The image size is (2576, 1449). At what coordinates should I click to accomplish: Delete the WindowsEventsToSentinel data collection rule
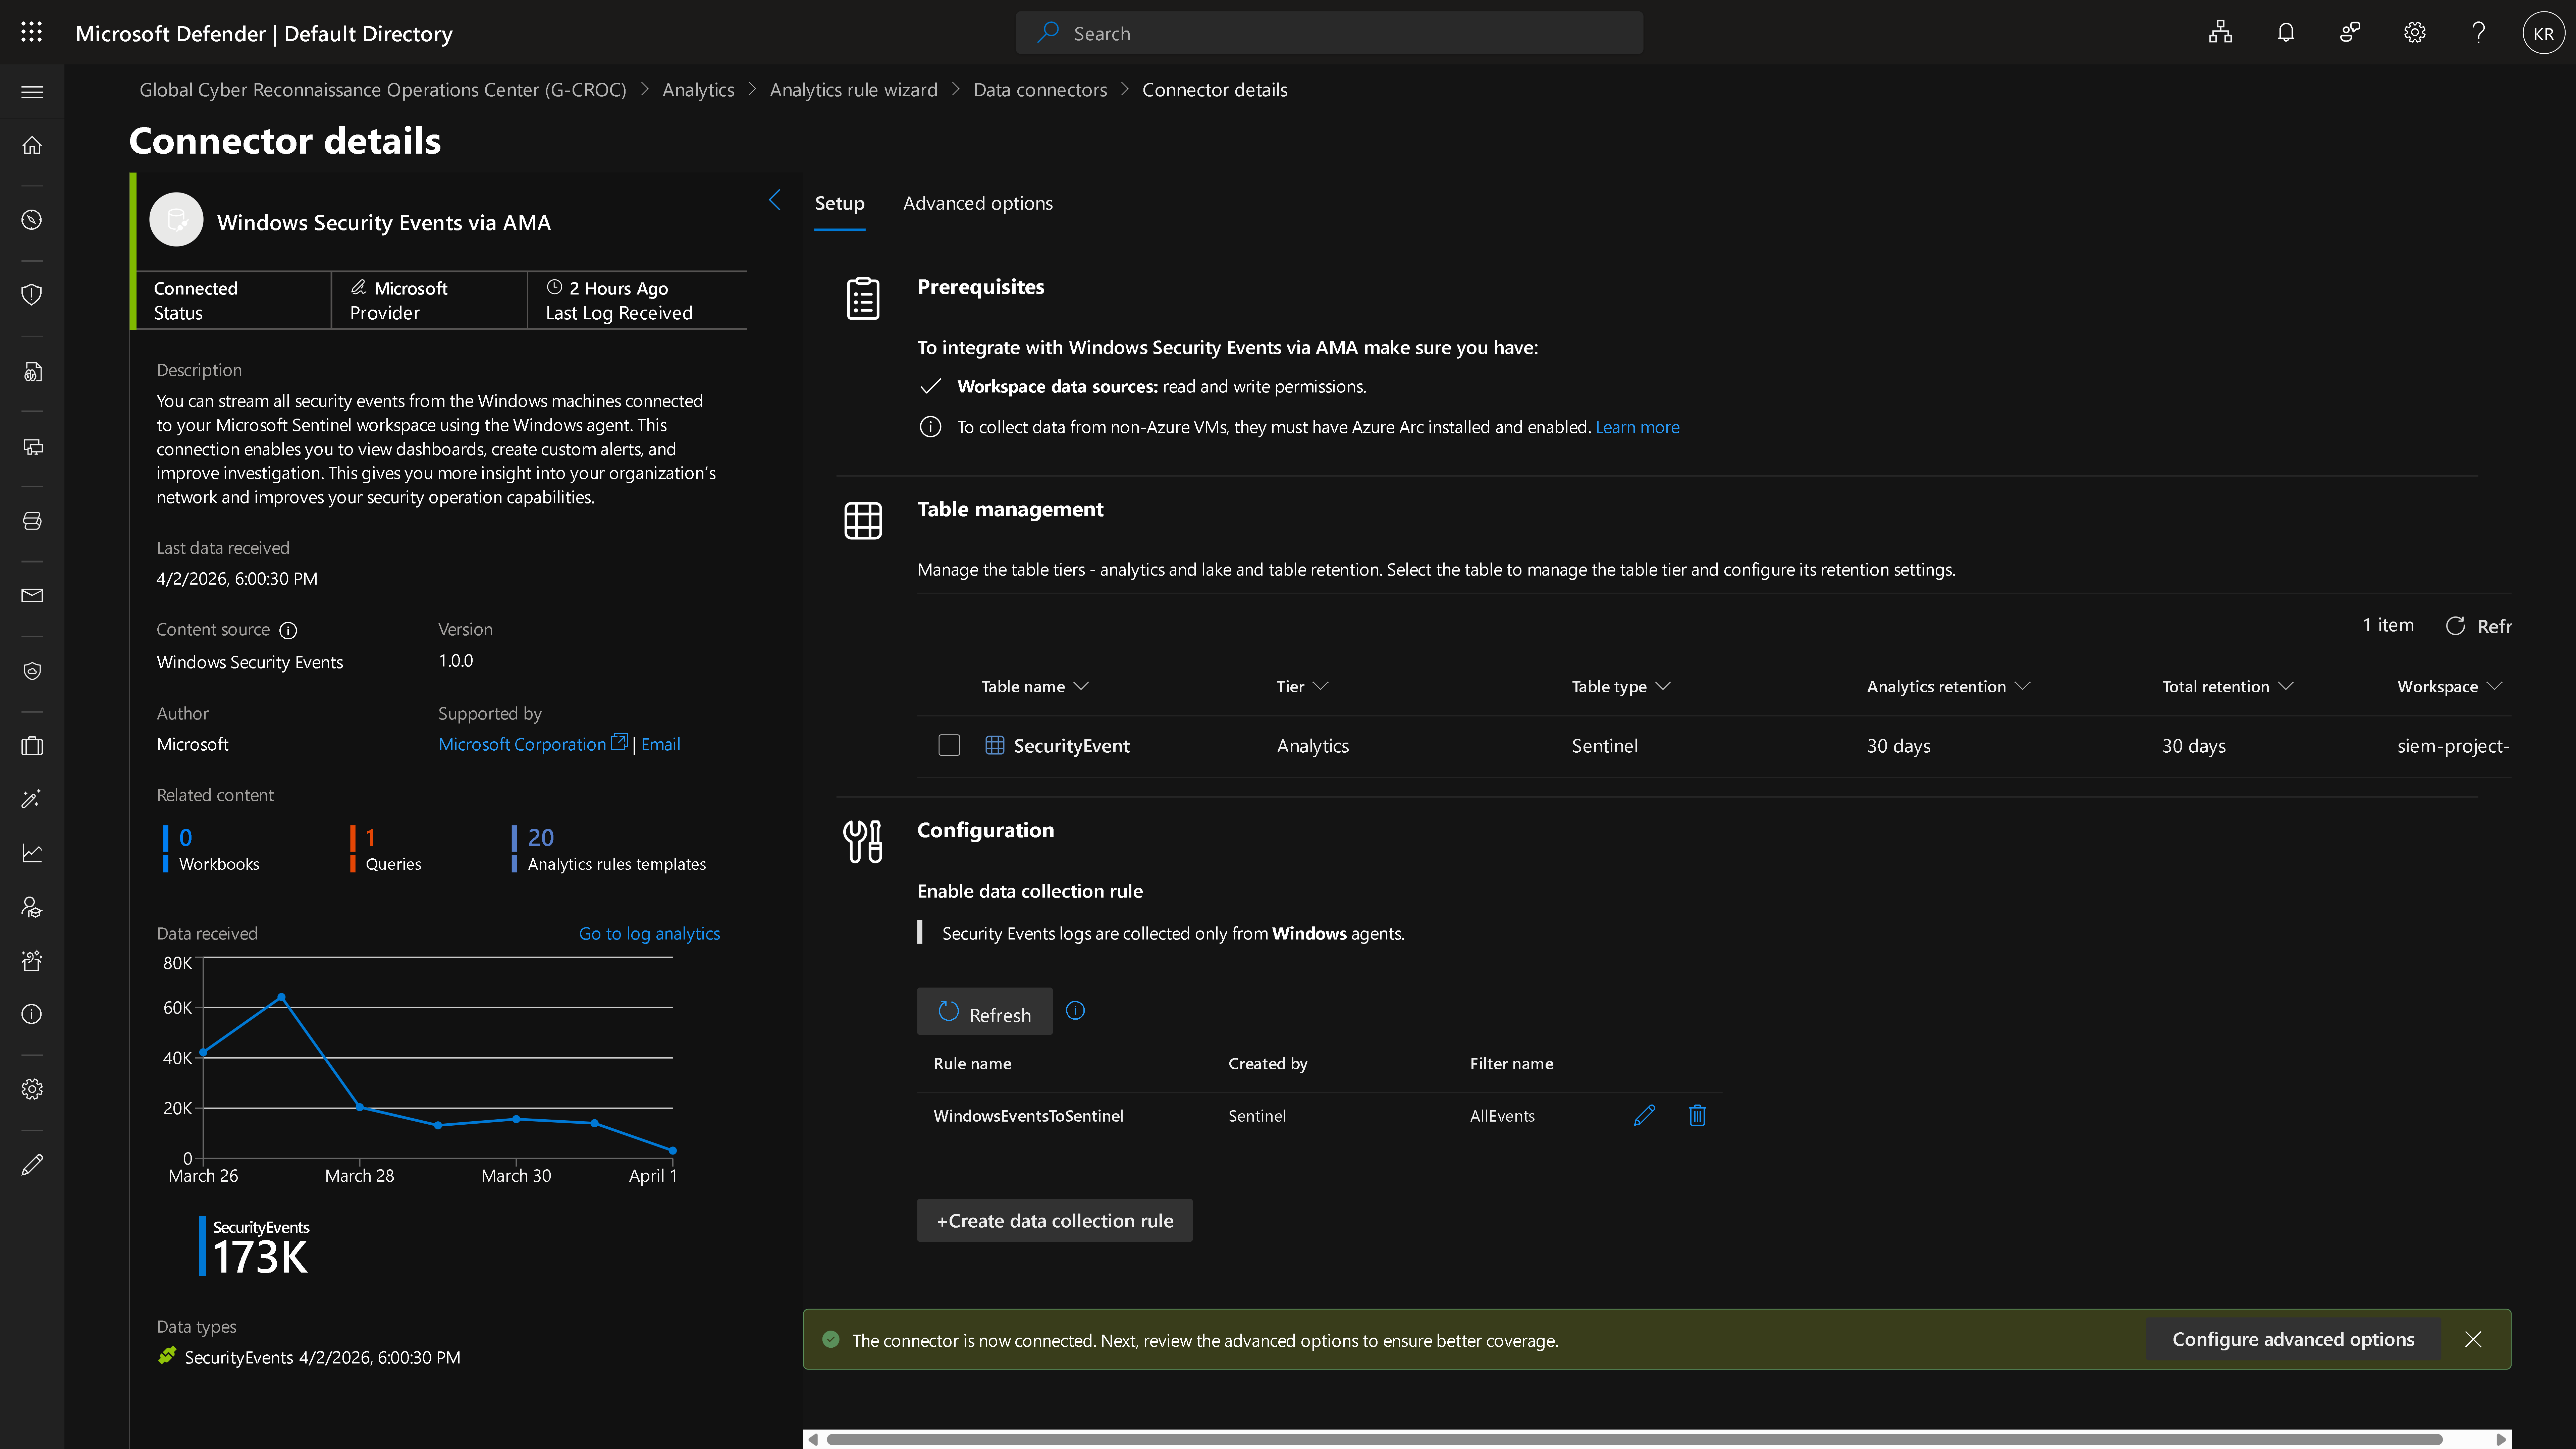[x=1697, y=1115]
